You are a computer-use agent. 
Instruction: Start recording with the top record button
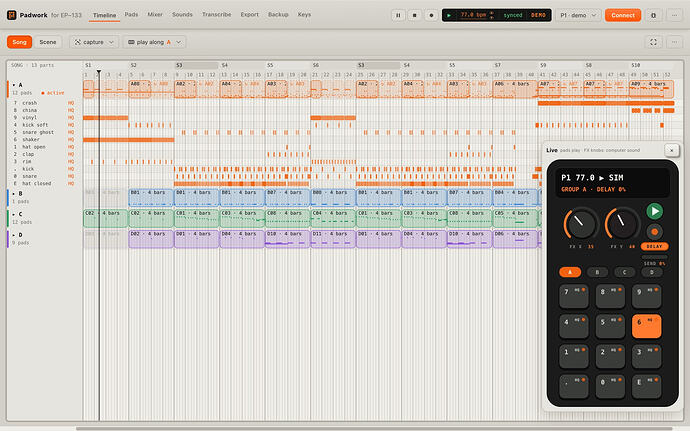[431, 15]
